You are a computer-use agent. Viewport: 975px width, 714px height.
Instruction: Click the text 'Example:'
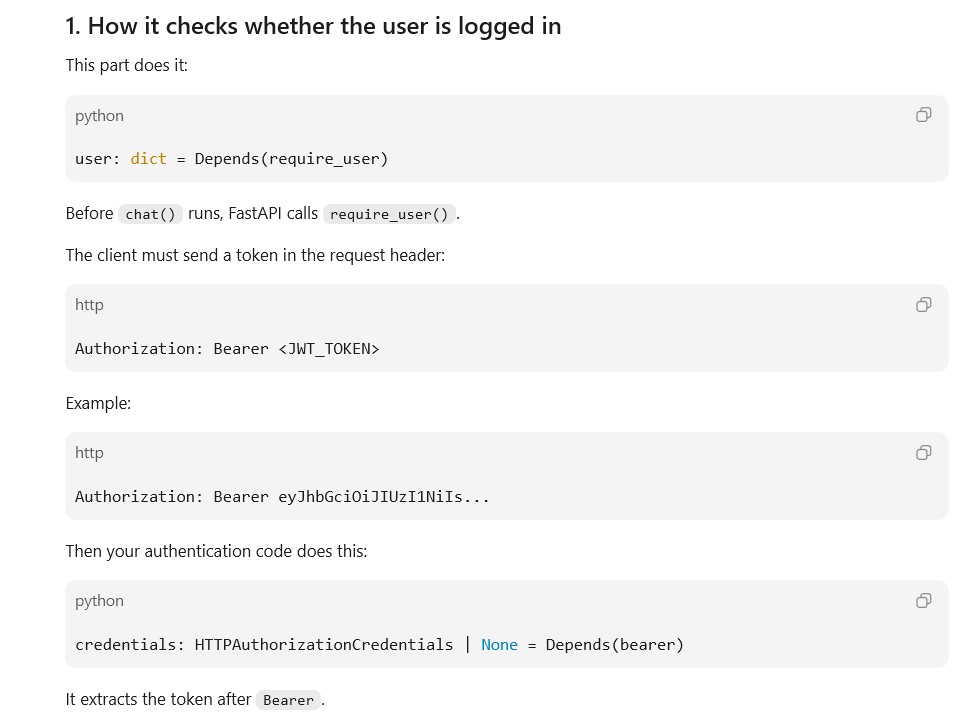pyautogui.click(x=98, y=404)
